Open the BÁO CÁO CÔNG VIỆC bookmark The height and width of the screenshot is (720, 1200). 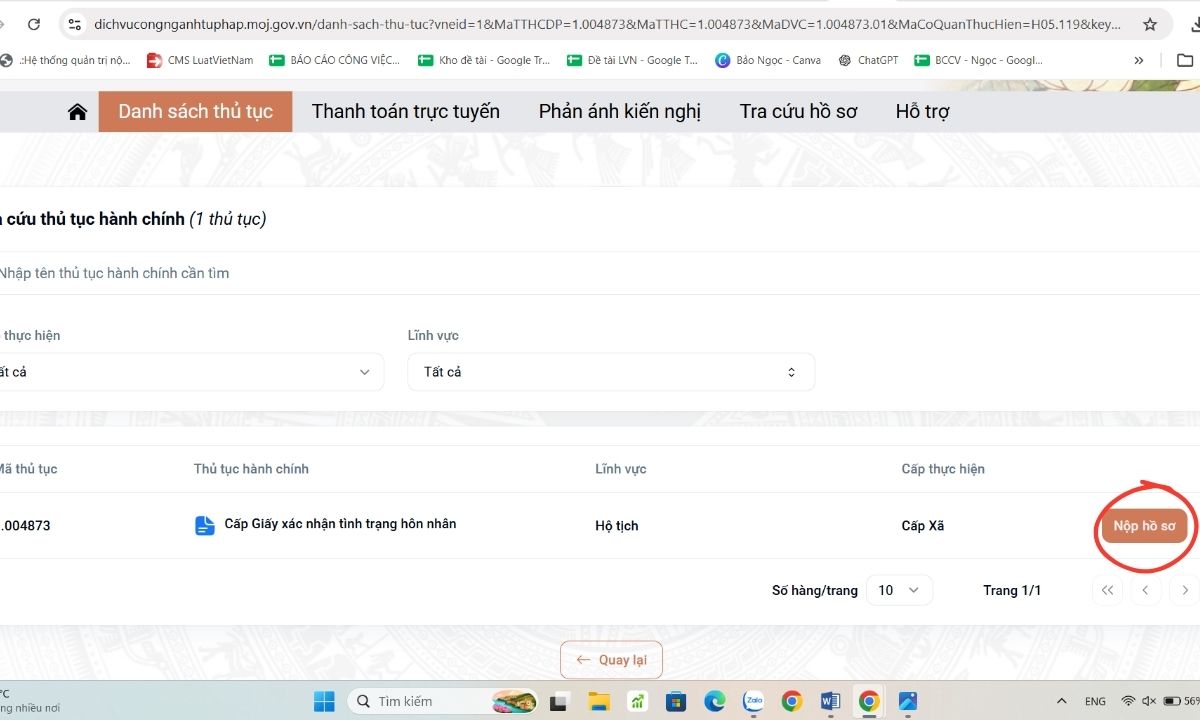click(x=334, y=60)
